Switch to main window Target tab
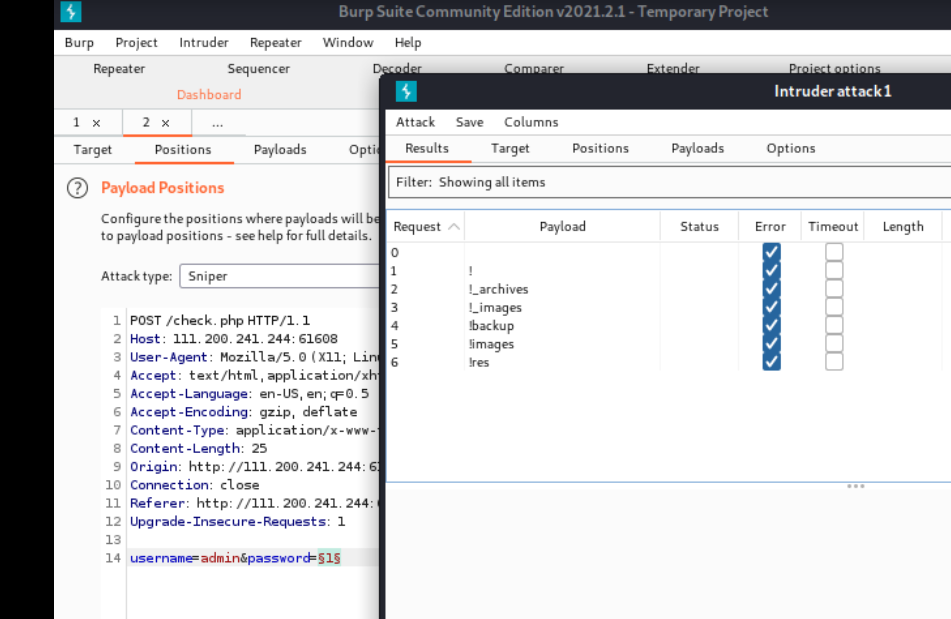This screenshot has width=951, height=619. pyautogui.click(x=93, y=150)
